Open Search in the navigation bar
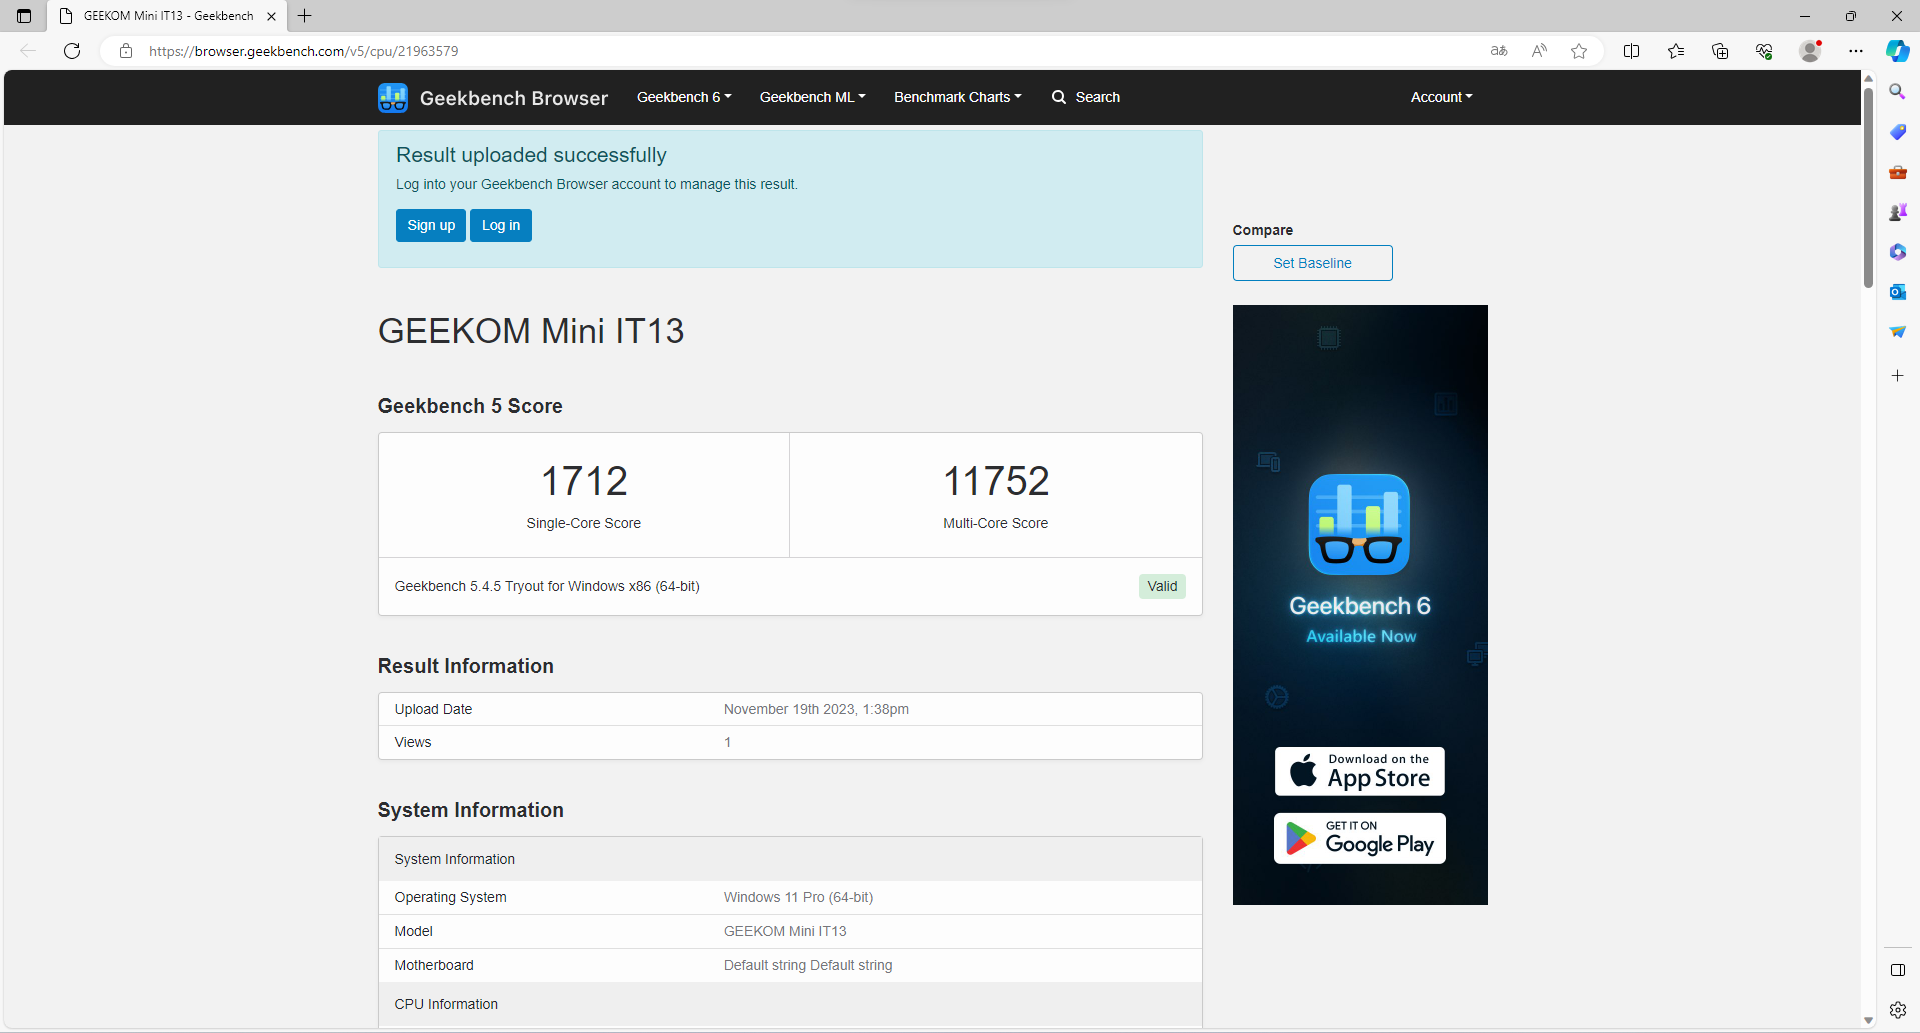This screenshot has height=1033, width=1920. click(1086, 97)
